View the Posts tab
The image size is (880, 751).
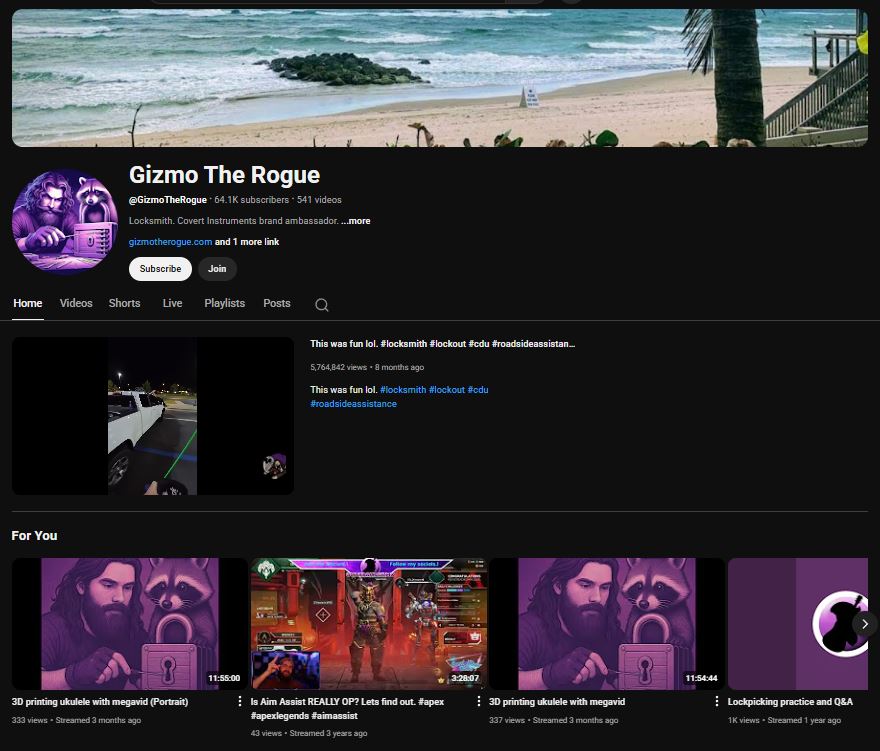click(277, 303)
